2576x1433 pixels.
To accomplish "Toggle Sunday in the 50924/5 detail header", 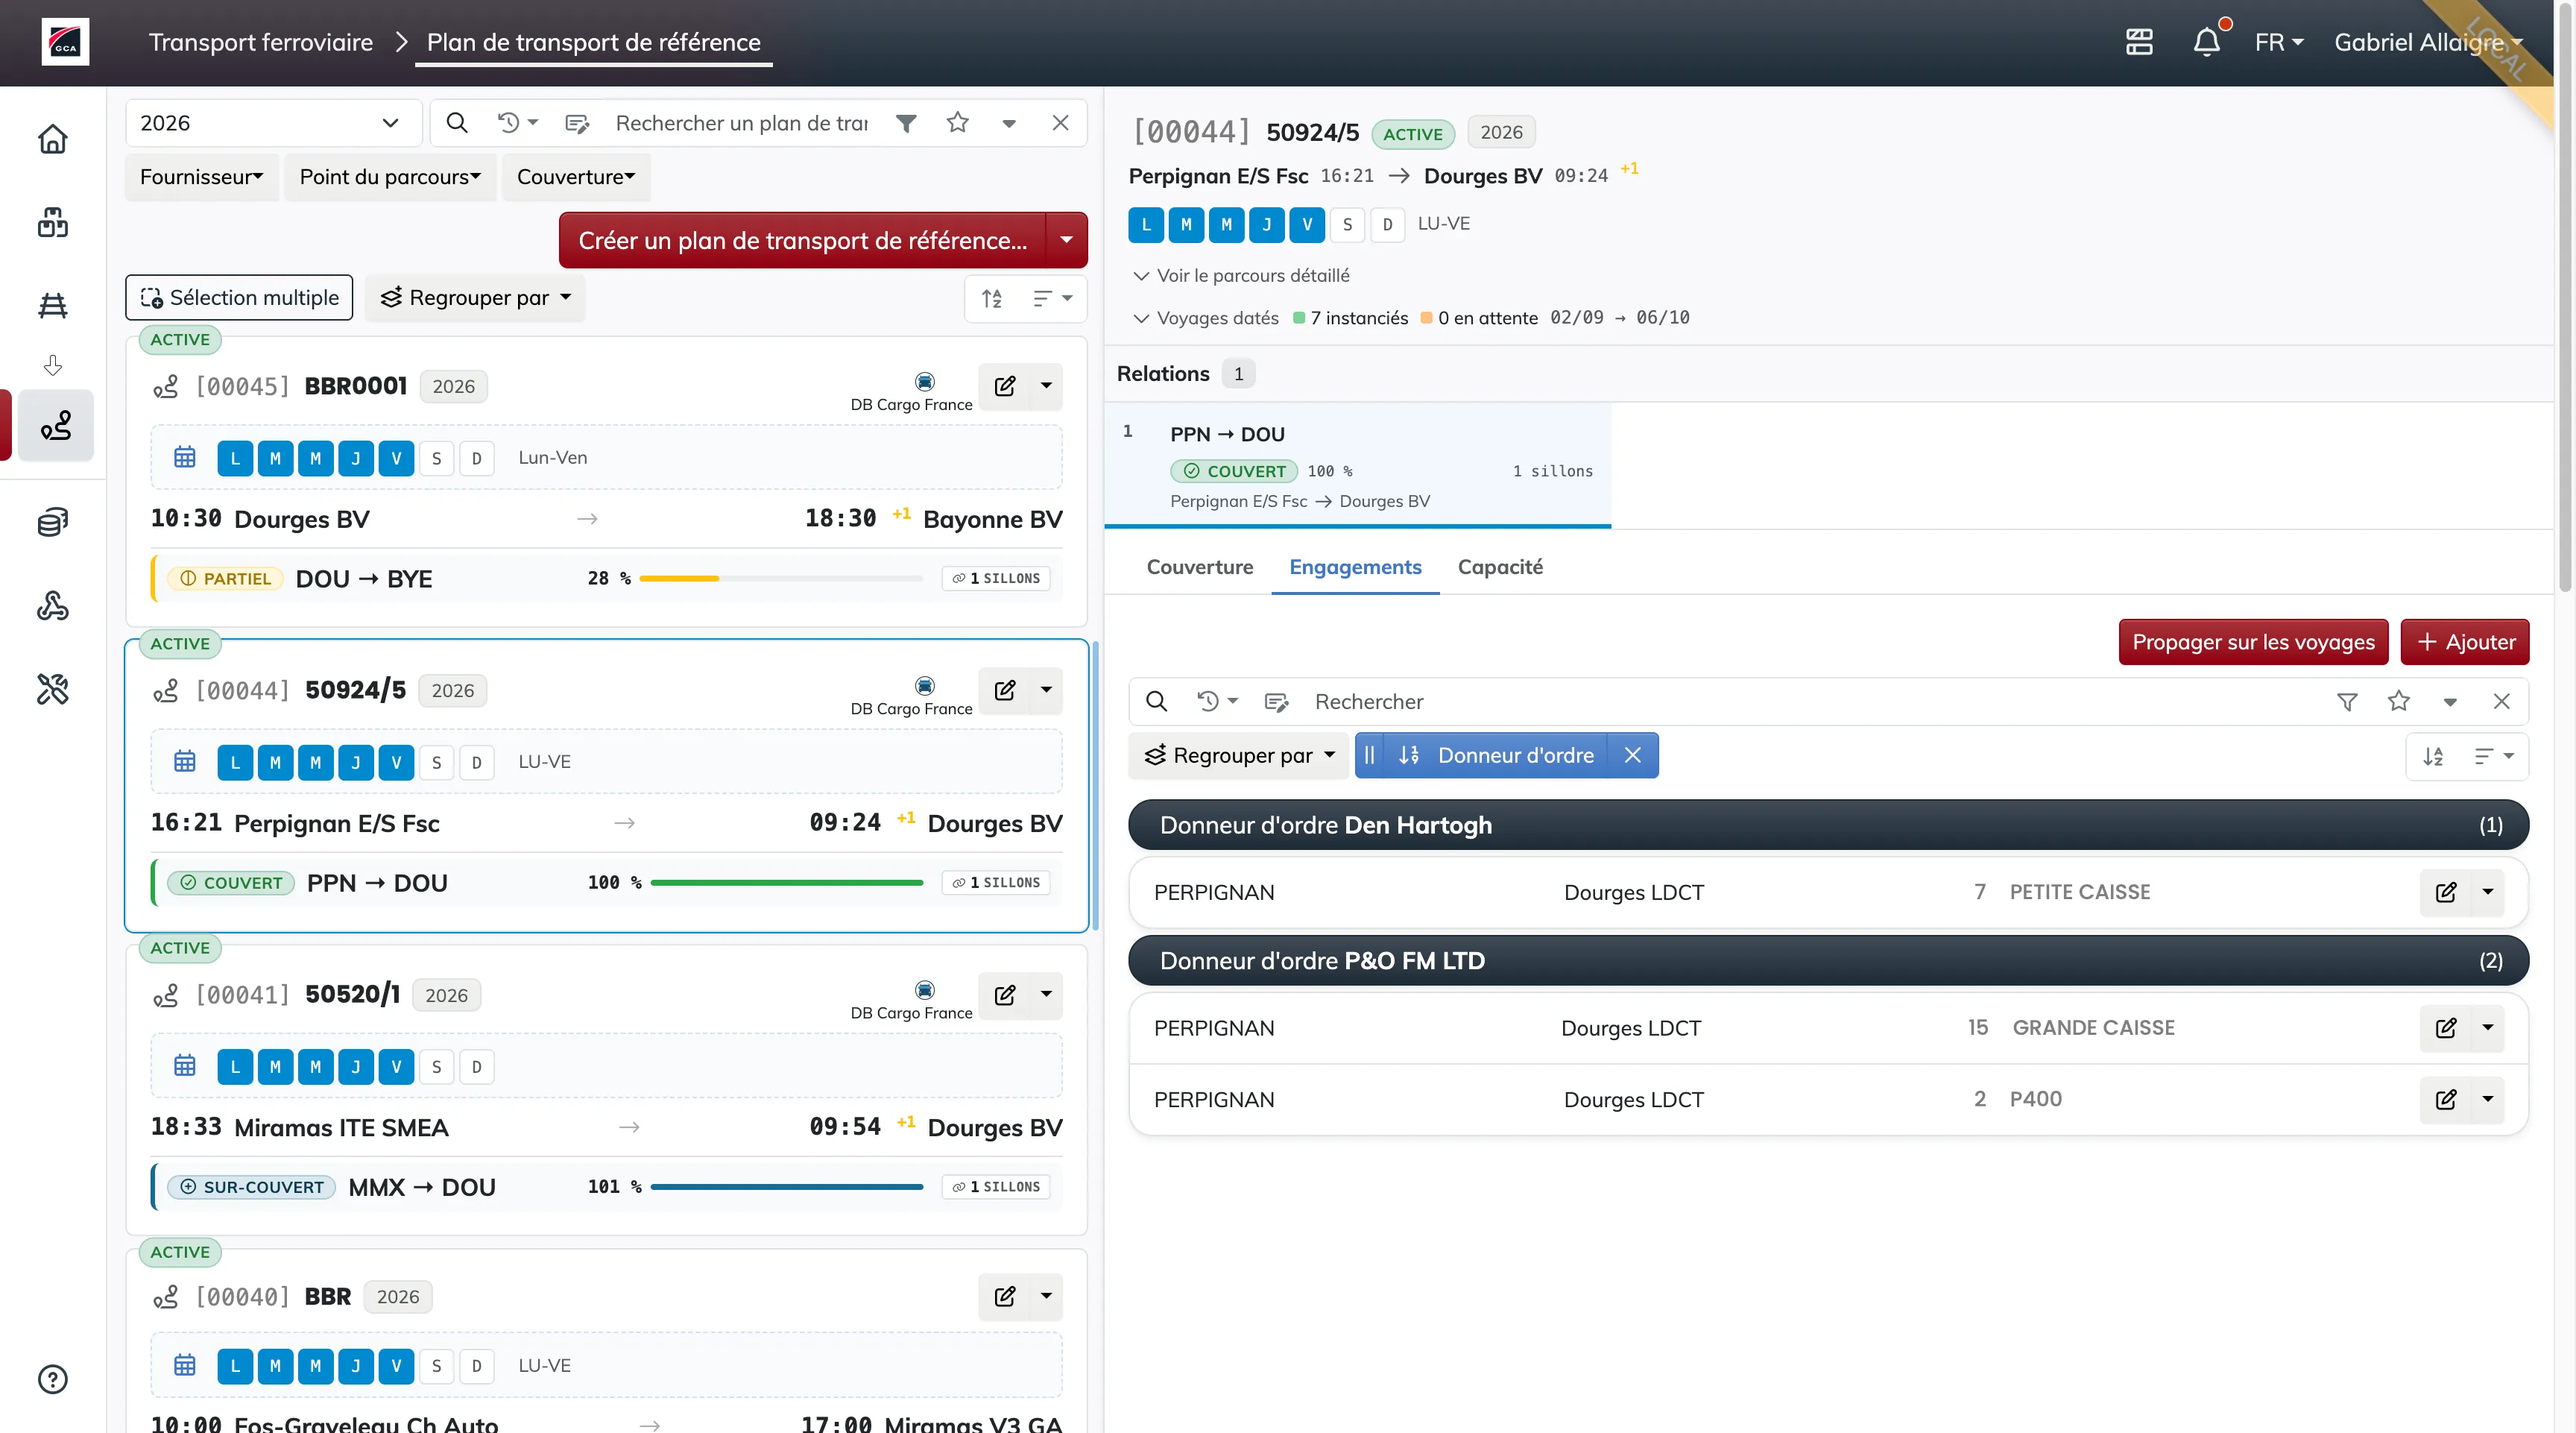I will pyautogui.click(x=1387, y=225).
